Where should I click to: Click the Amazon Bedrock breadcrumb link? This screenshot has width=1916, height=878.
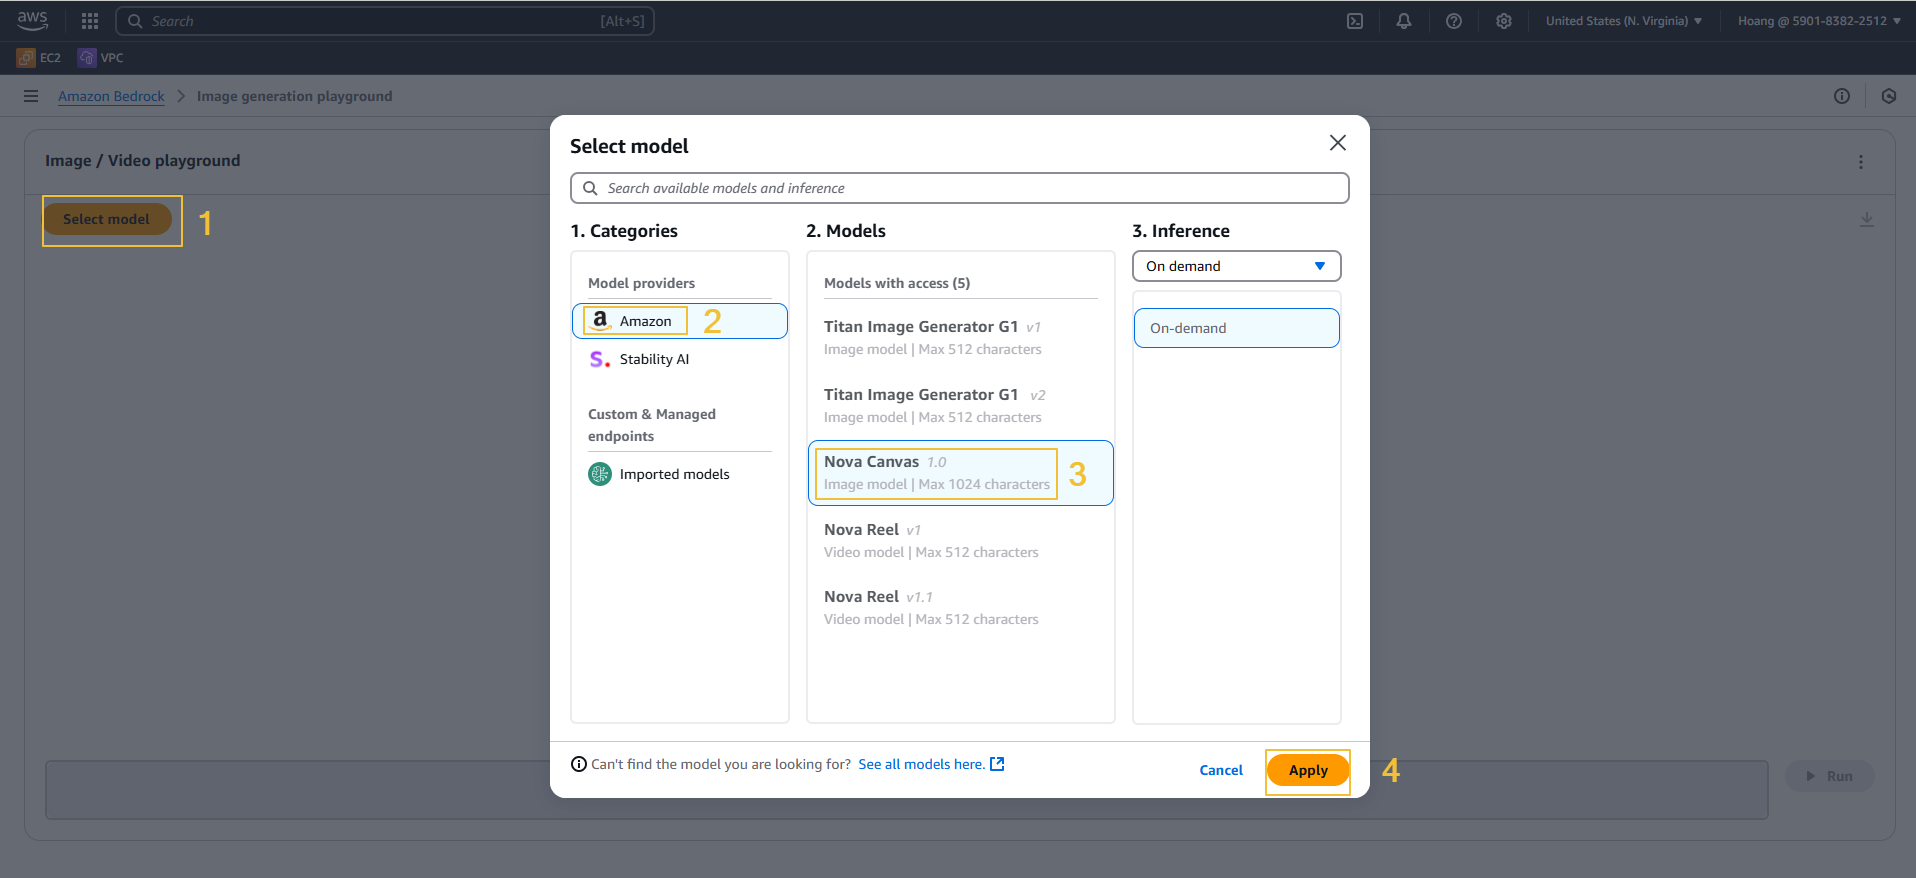coord(111,96)
